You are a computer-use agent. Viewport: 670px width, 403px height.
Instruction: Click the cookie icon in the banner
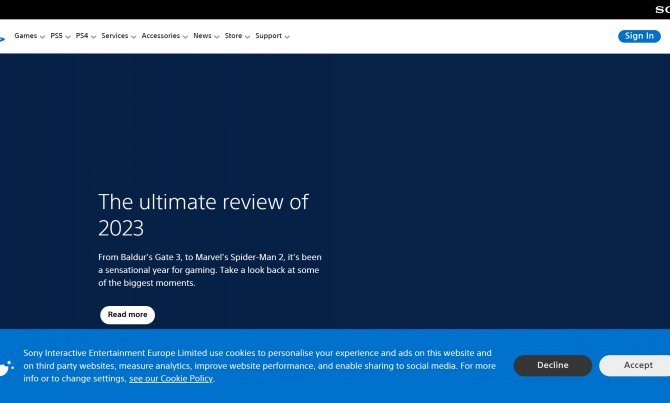tap(6, 368)
